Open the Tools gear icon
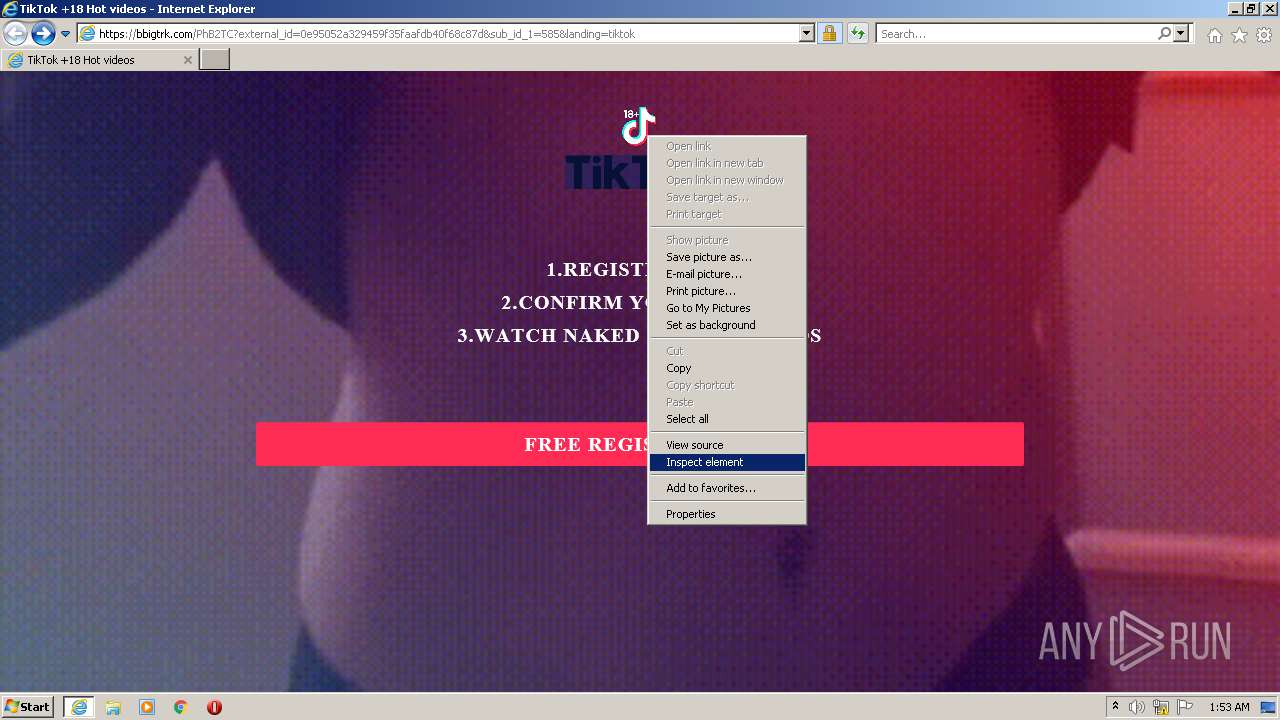Image resolution: width=1280 pixels, height=720 pixels. (1264, 35)
